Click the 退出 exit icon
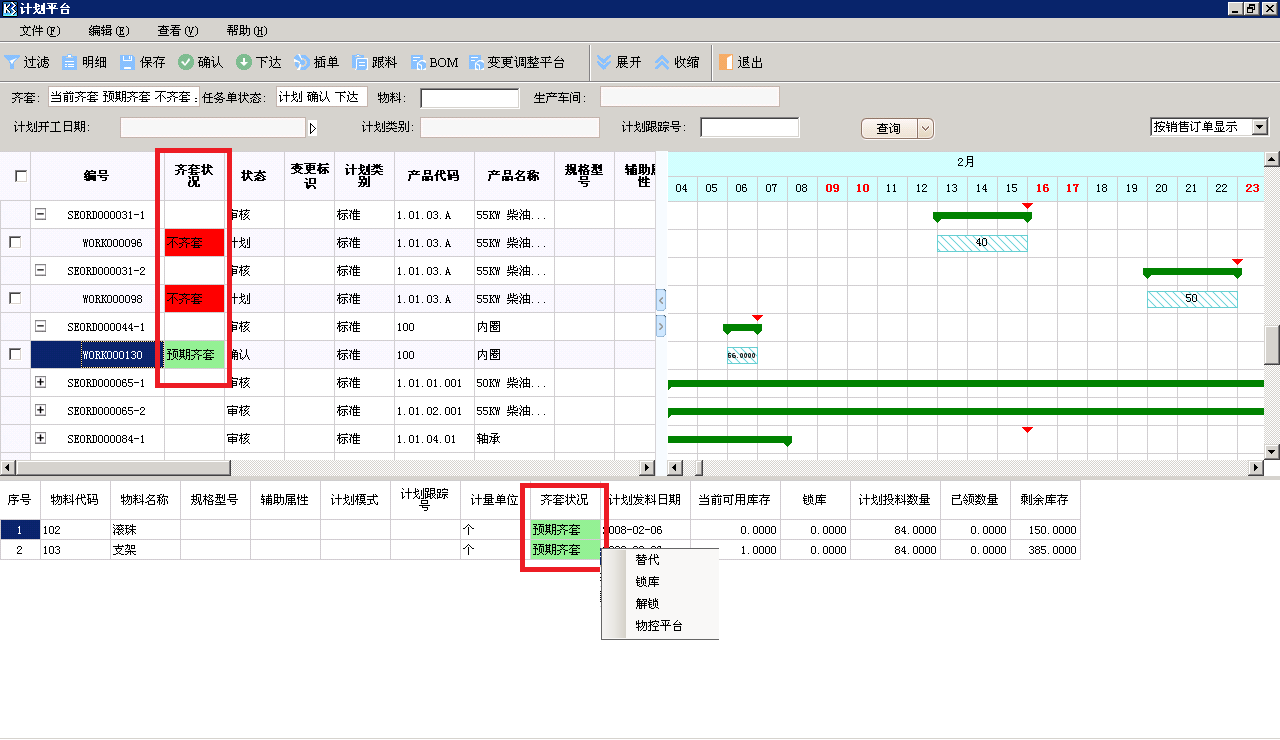The width and height of the screenshot is (1280, 740). [726, 62]
